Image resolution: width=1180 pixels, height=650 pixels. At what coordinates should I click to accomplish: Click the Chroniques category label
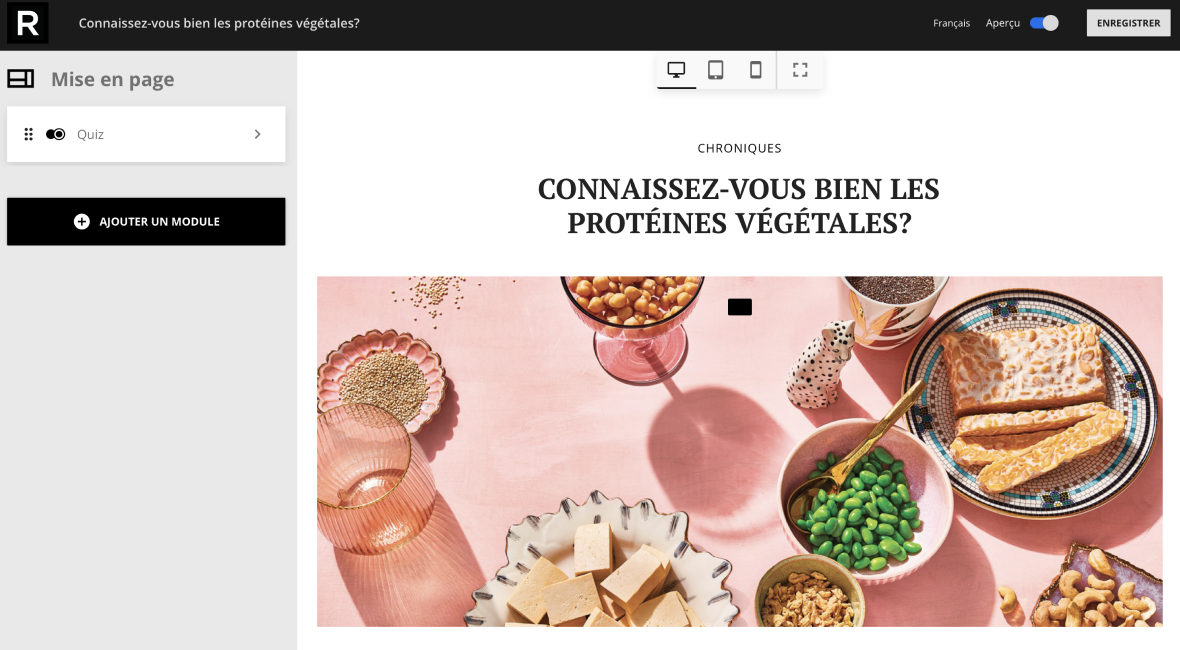(739, 148)
